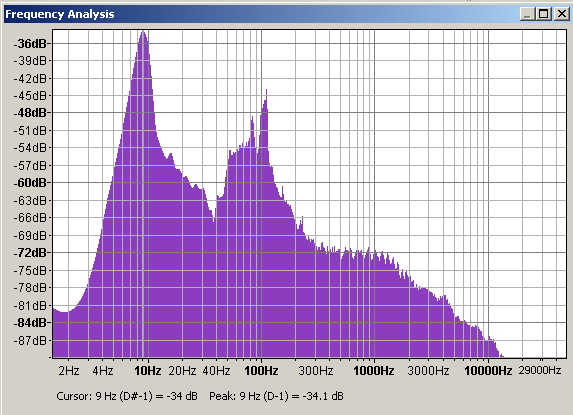This screenshot has height=415, width=573.
Task: Maximize the Frequency Analysis window
Action: coord(543,14)
